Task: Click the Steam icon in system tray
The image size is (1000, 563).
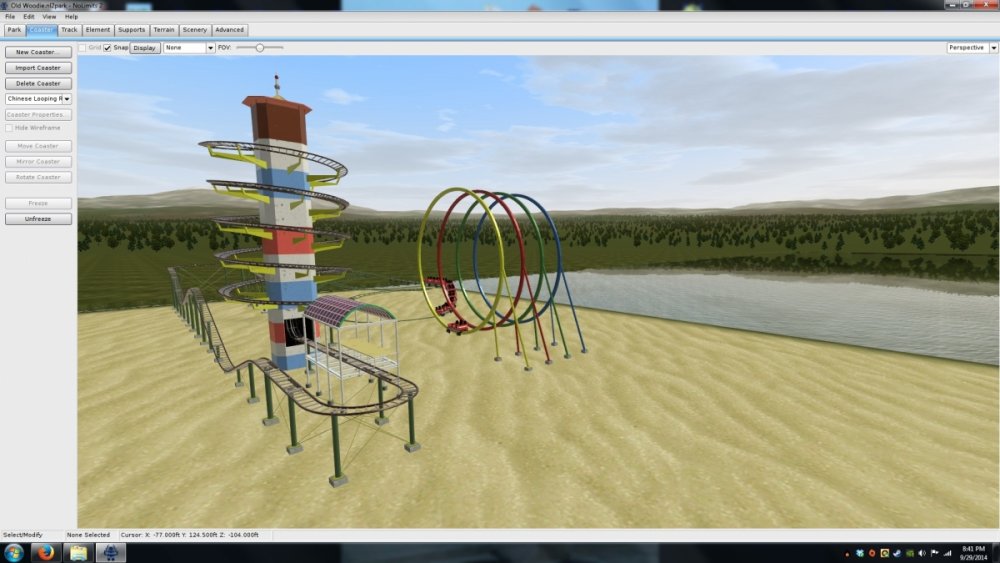Action: 897,552
